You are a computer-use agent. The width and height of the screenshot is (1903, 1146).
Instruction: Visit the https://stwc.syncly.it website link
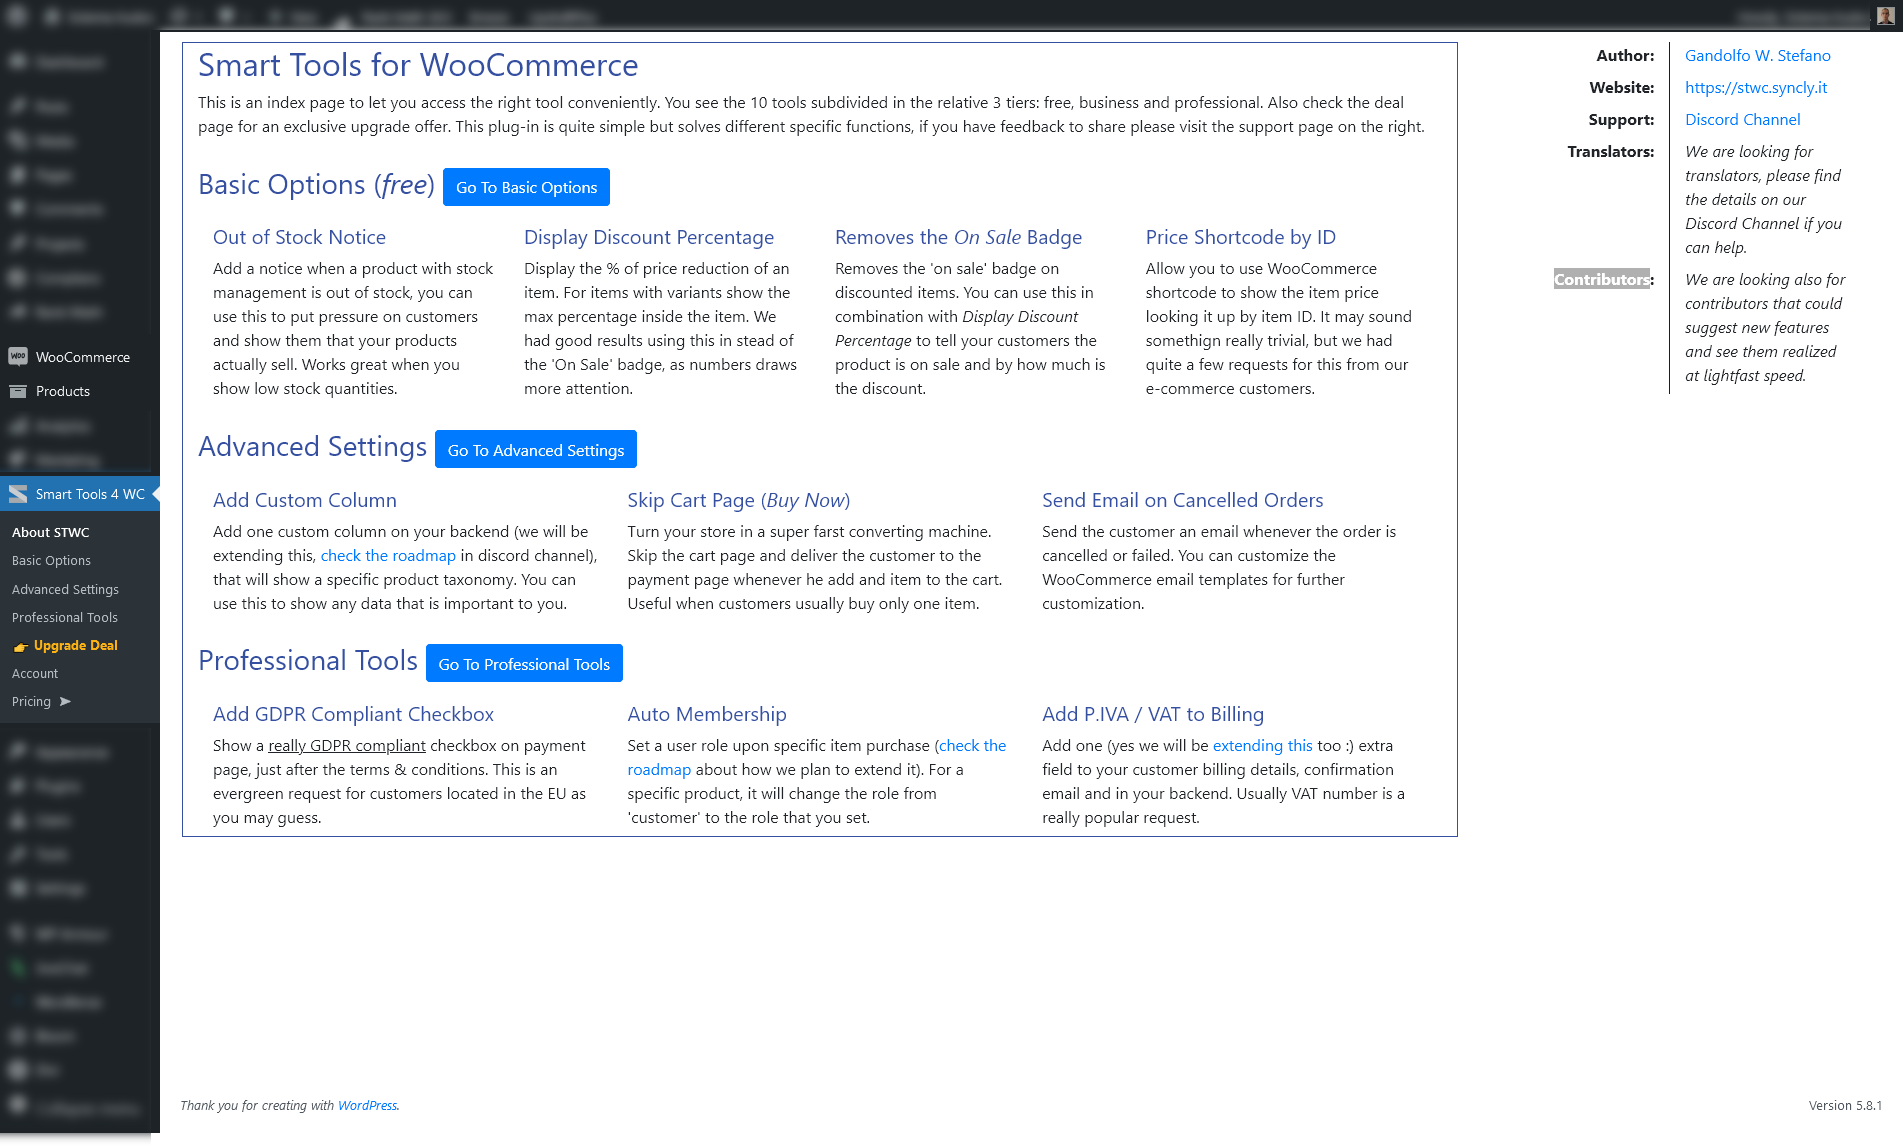(1756, 88)
